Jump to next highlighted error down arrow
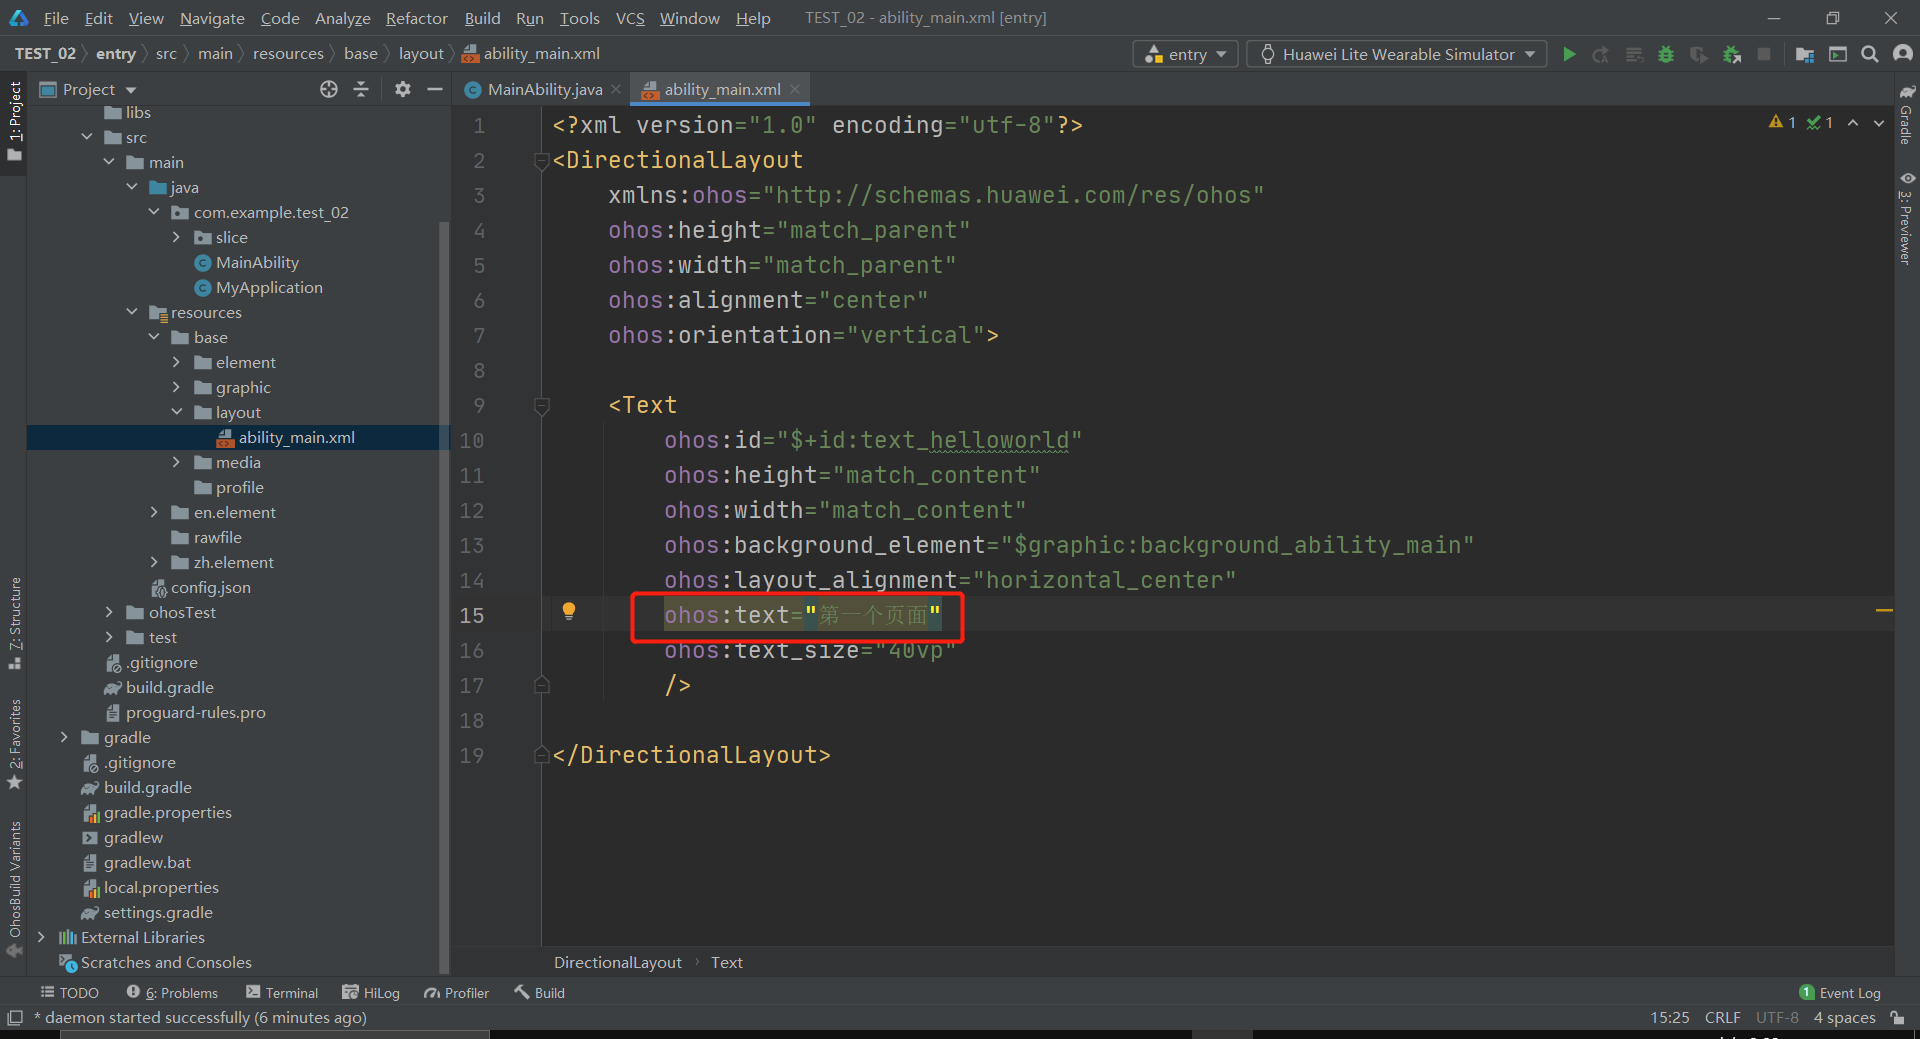Viewport: 1920px width, 1039px height. [x=1879, y=122]
